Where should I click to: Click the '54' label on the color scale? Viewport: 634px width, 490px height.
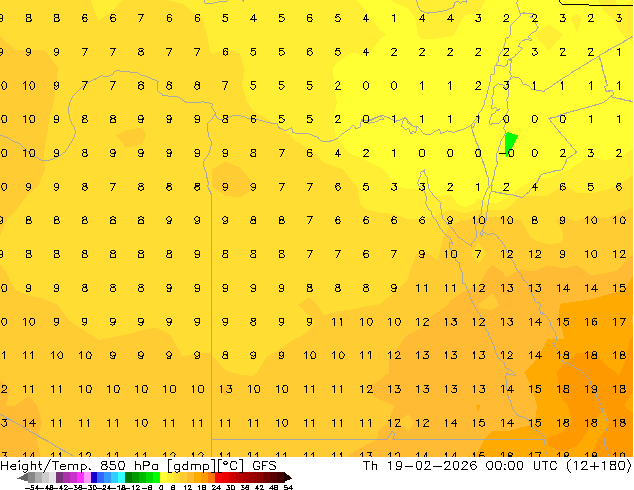coord(288,487)
